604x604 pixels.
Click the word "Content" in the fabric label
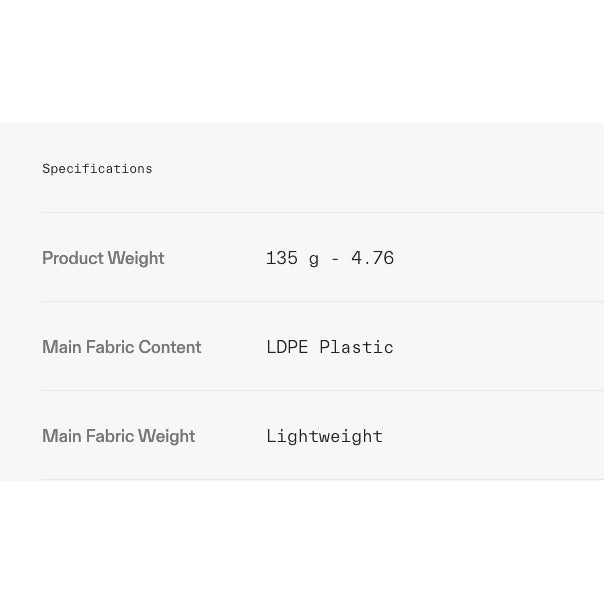coord(170,347)
